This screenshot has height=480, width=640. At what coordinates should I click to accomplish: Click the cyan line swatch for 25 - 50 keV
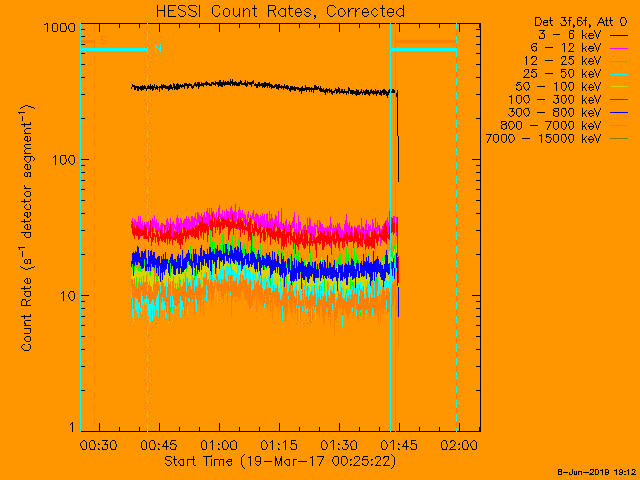tap(619, 75)
